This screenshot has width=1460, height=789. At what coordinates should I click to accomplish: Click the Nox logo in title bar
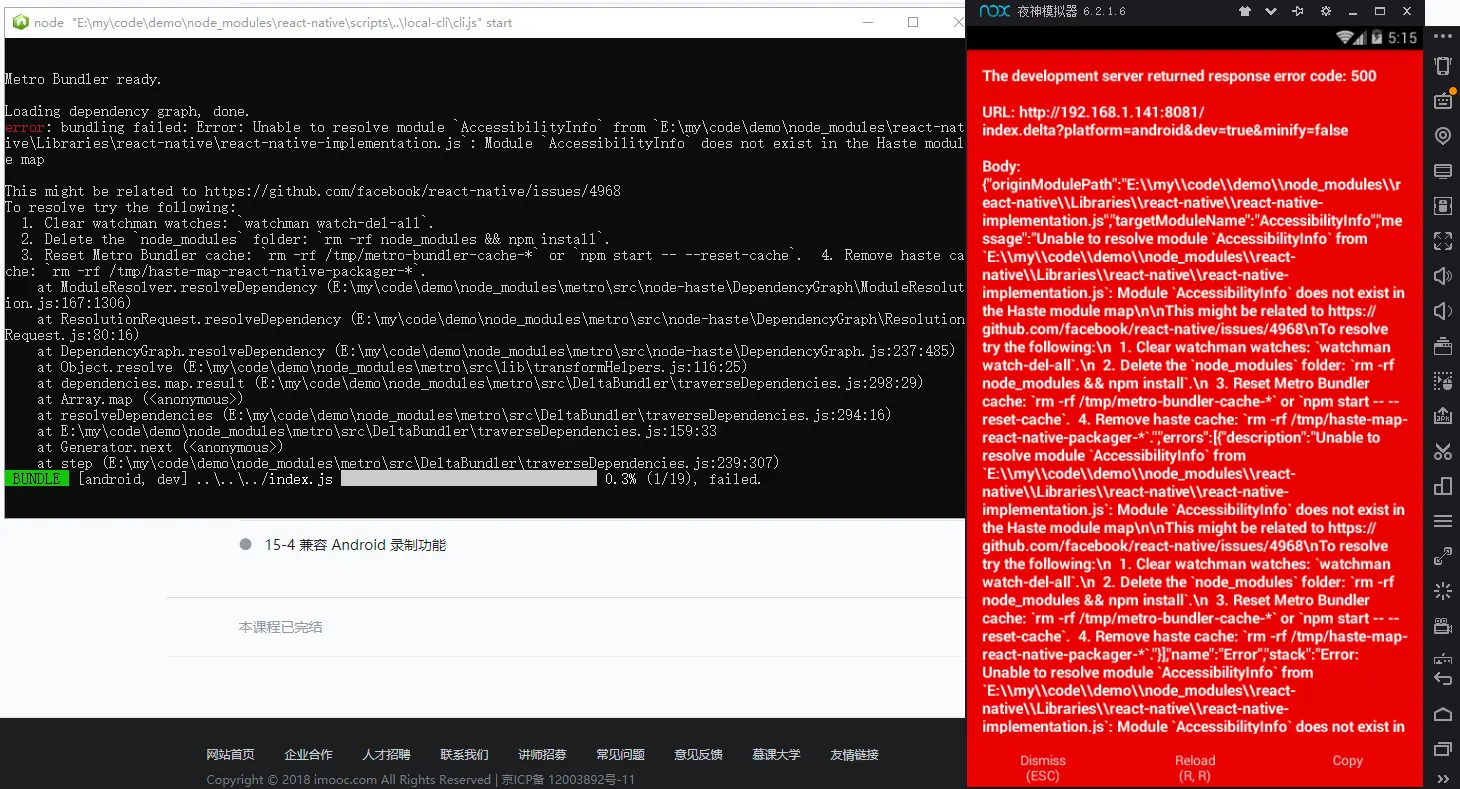[994, 11]
